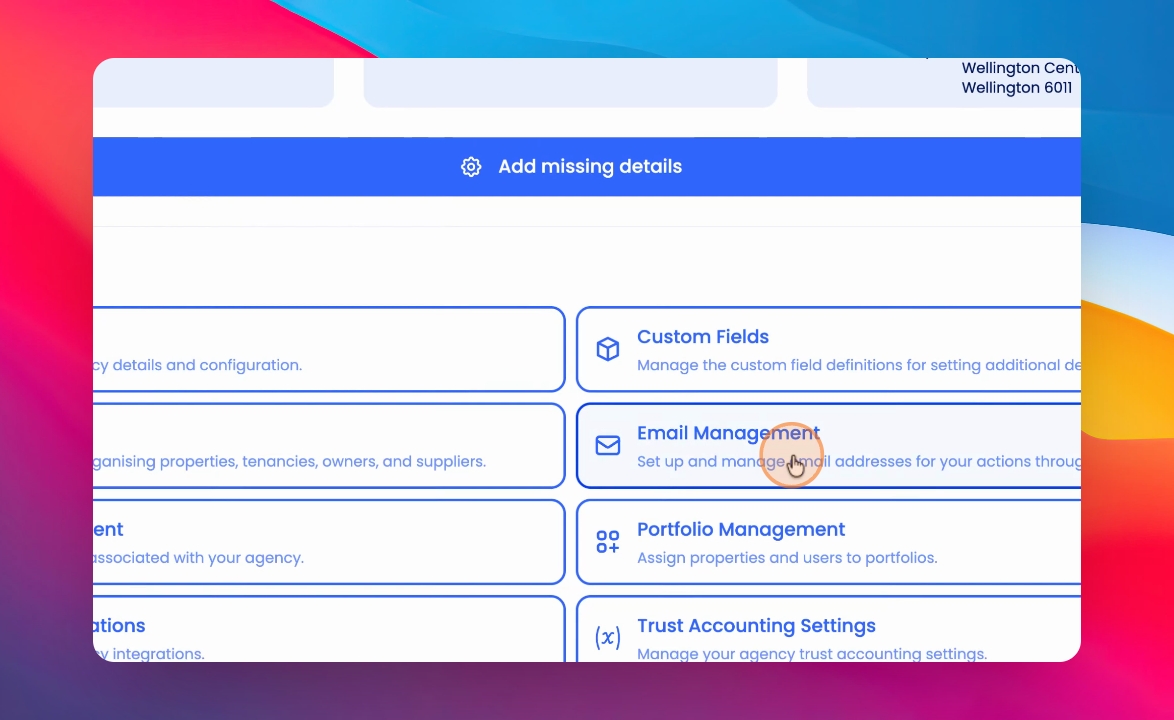Go to the Portfolio Management heading
The image size is (1174, 720).
coord(741,529)
